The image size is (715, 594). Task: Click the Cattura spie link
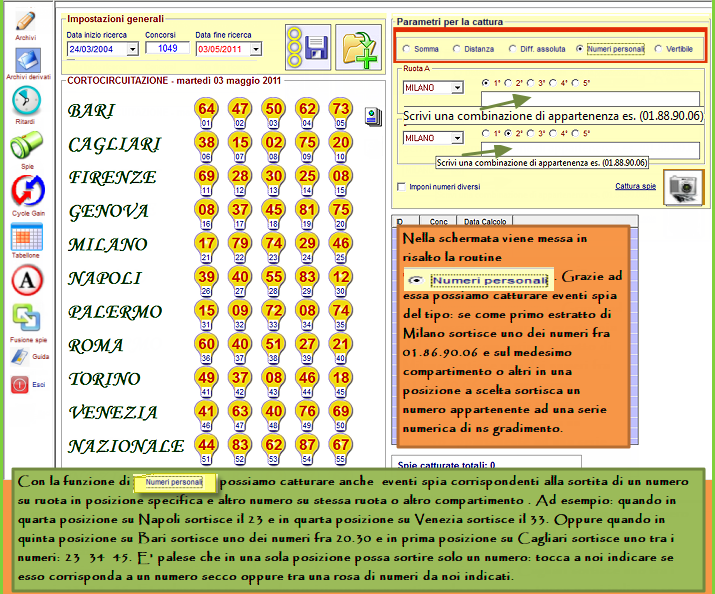[636, 186]
